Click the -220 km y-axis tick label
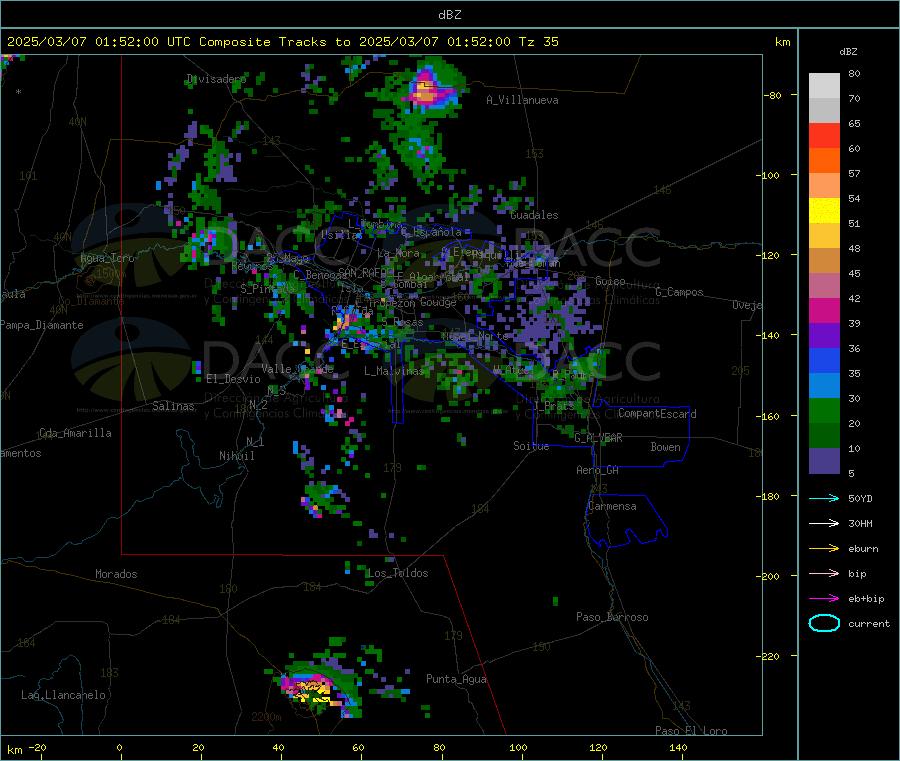 pos(769,657)
